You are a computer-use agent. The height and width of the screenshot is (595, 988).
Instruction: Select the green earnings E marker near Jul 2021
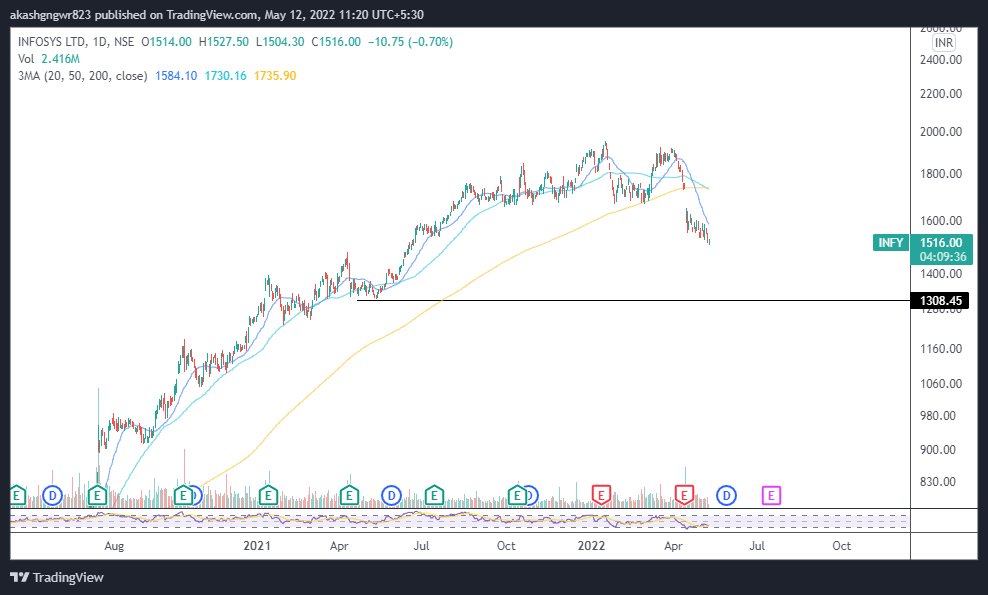point(434,495)
